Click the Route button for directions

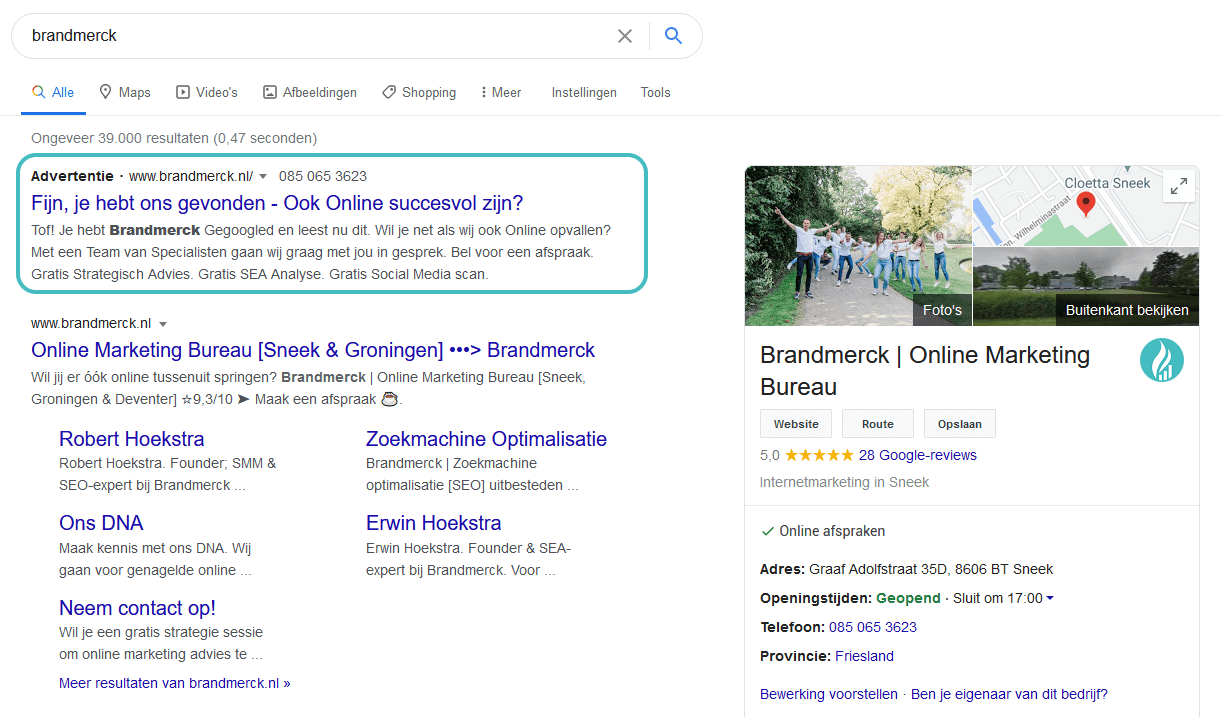(877, 423)
